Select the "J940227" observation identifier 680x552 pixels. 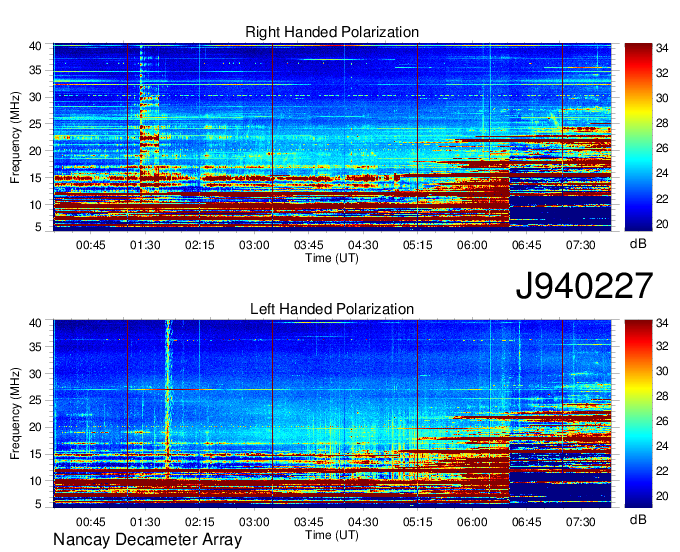click(x=584, y=285)
